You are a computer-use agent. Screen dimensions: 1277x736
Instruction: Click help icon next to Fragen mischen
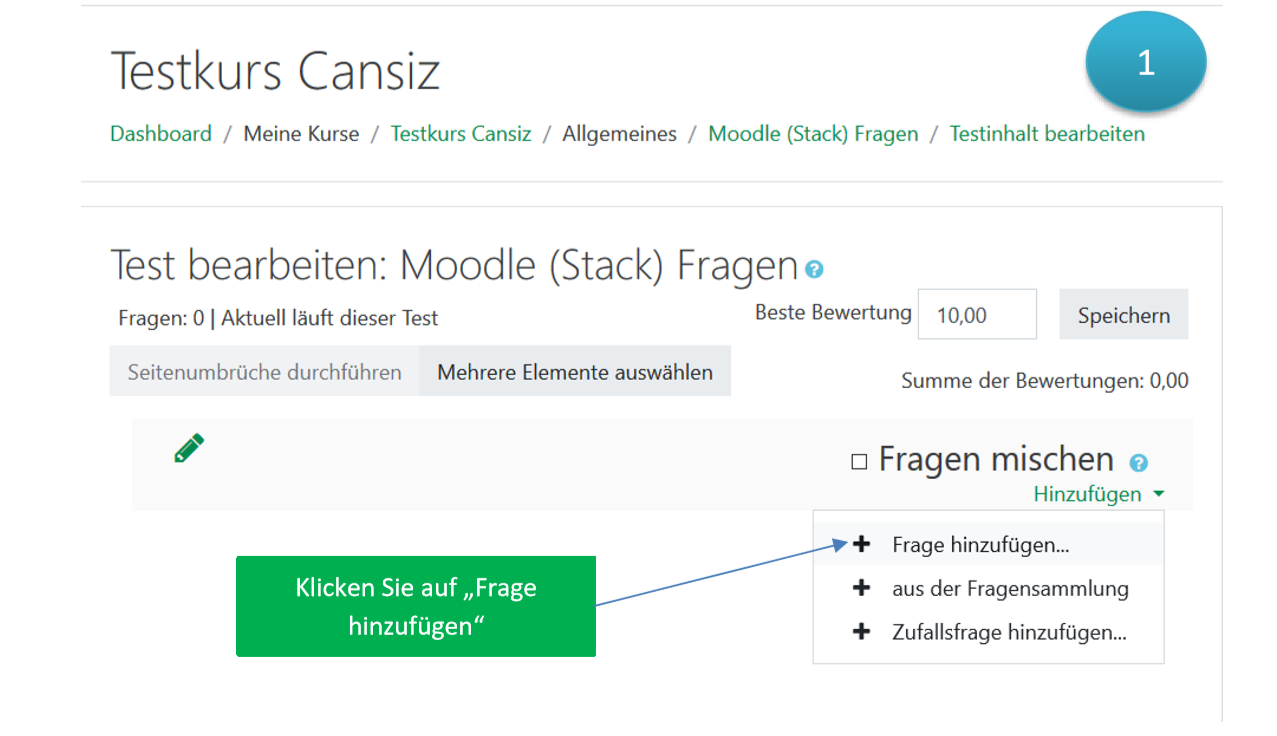tap(1138, 463)
